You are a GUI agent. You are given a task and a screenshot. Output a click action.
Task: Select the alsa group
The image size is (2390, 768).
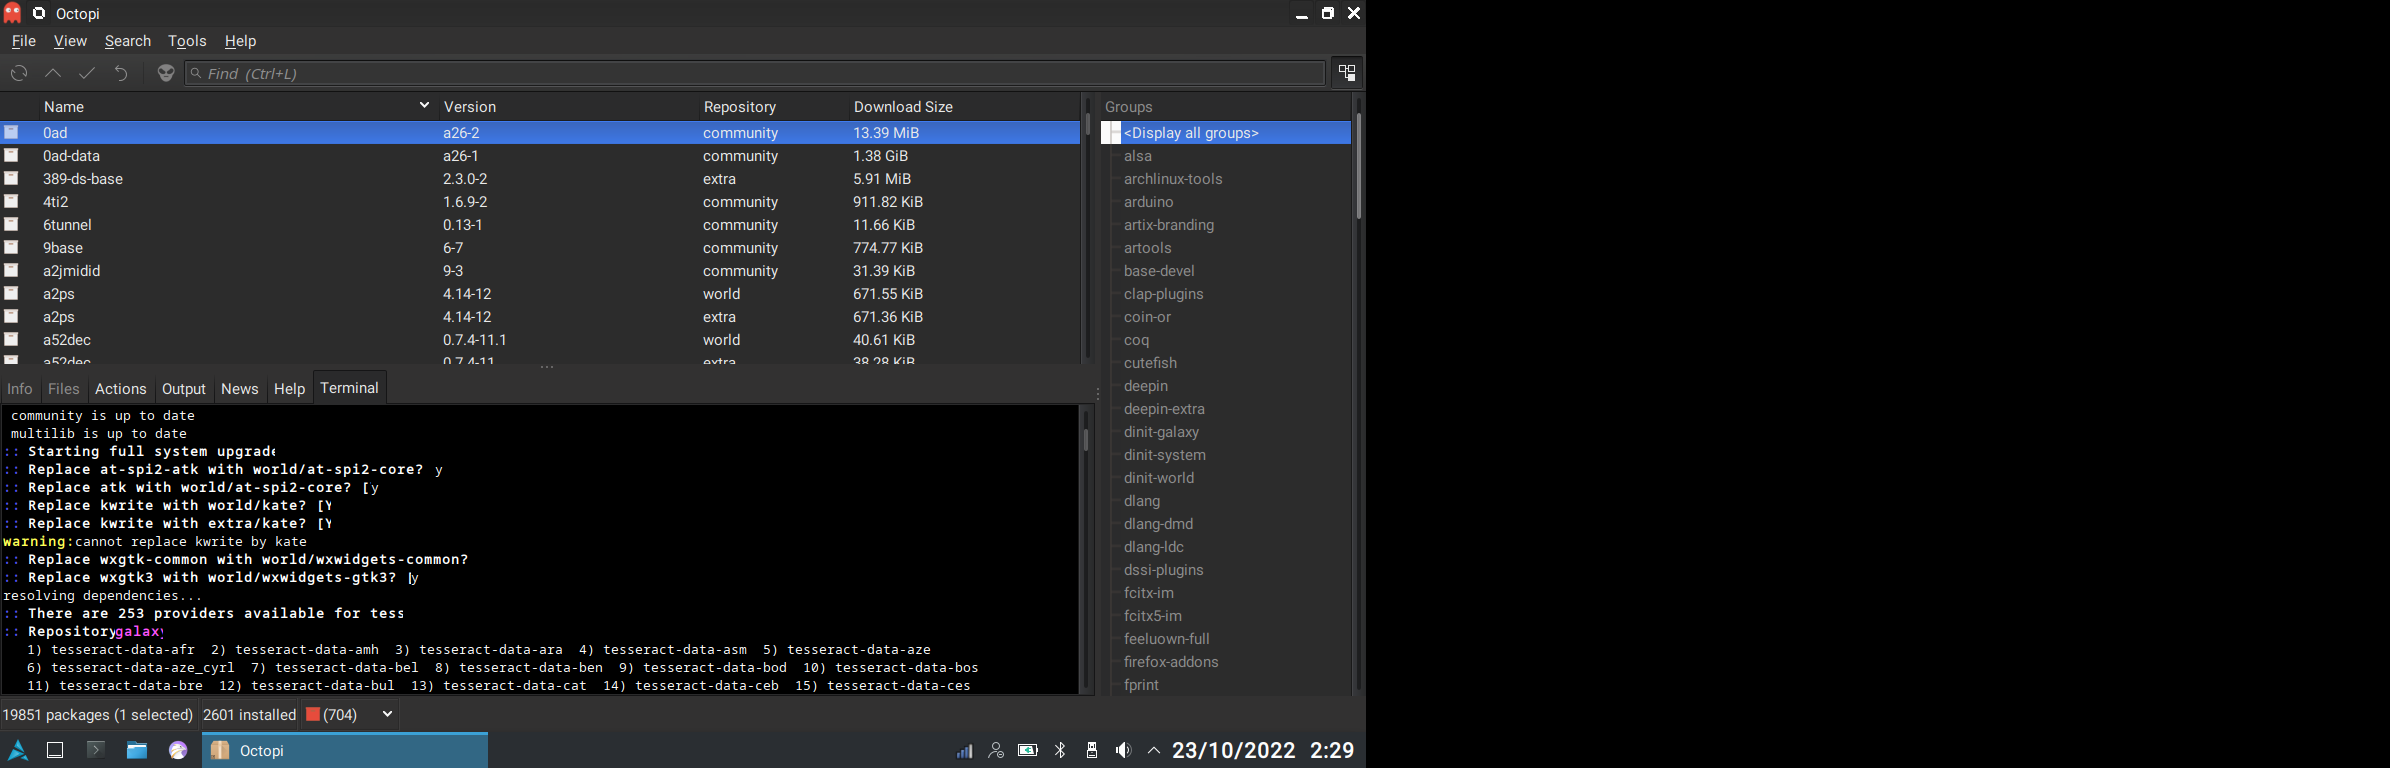[1138, 155]
